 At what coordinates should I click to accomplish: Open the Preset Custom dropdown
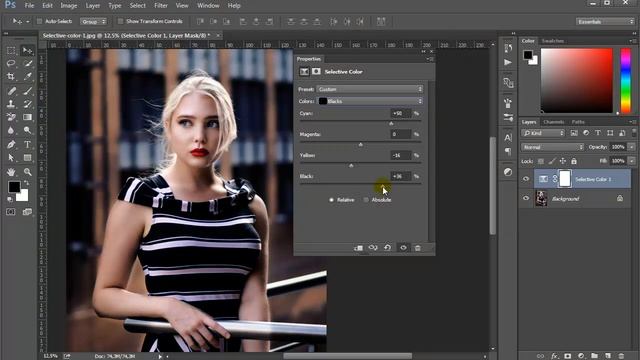click(x=370, y=89)
